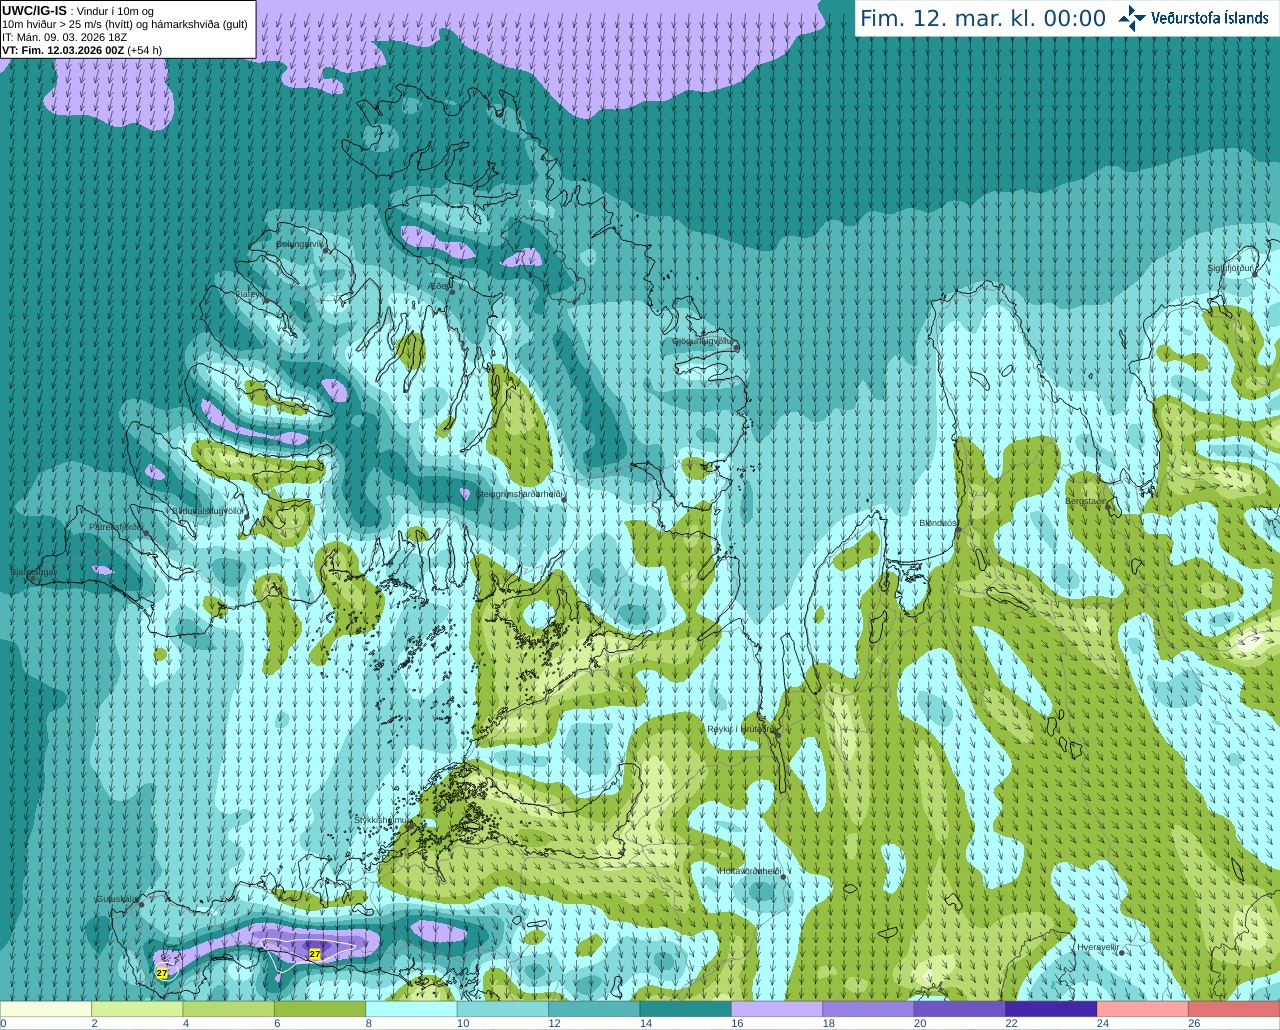The image size is (1280, 1030).
Task: Pick the pink 24–26 m/s legend swatch
Action: pyautogui.click(x=1143, y=1009)
